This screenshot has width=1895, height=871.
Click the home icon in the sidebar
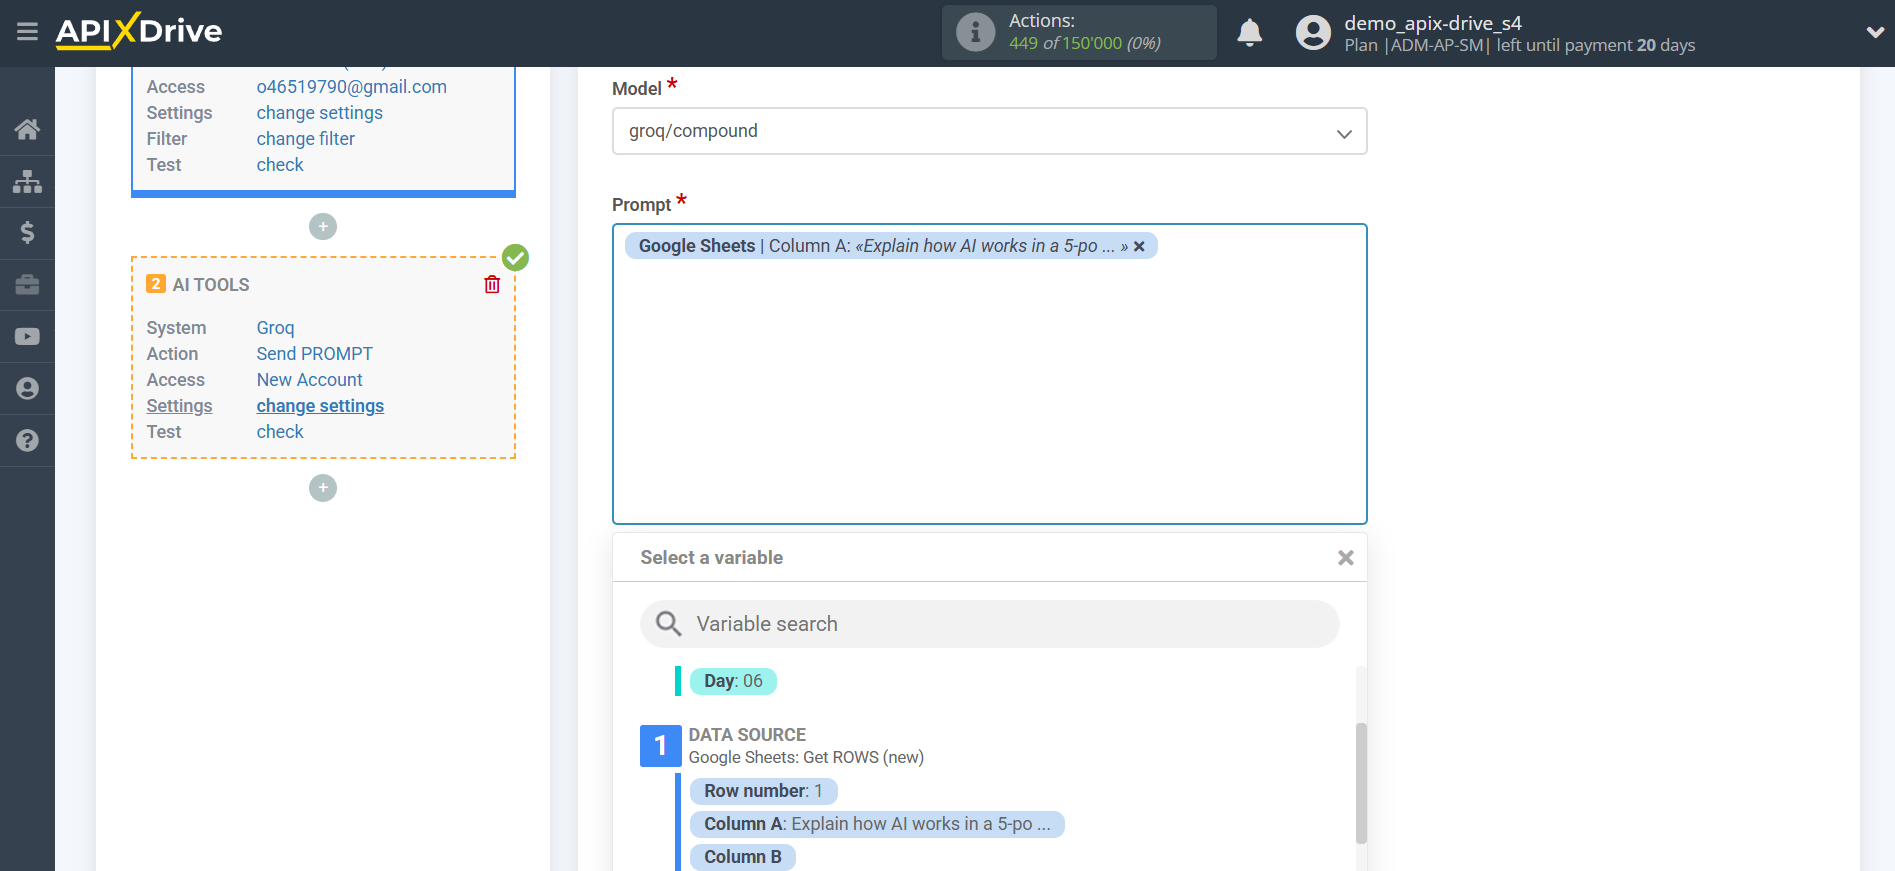(27, 129)
